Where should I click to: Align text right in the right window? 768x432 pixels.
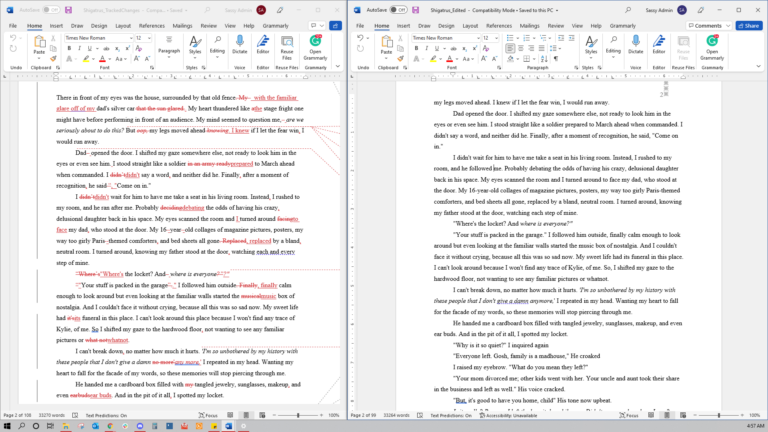pos(531,48)
